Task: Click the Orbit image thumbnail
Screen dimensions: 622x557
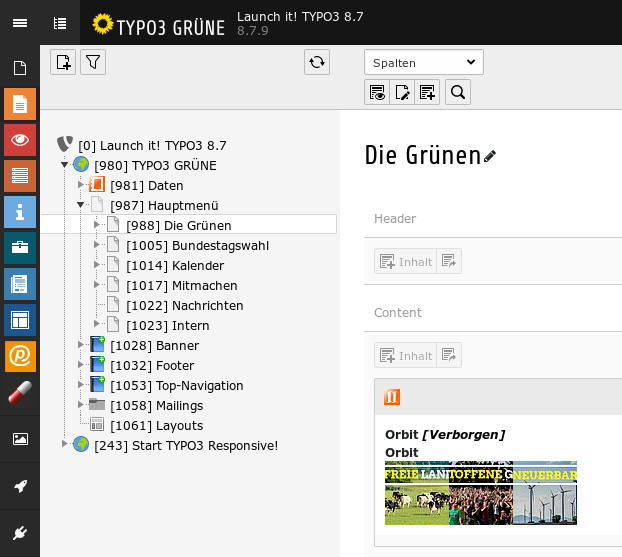Action: tap(480, 493)
